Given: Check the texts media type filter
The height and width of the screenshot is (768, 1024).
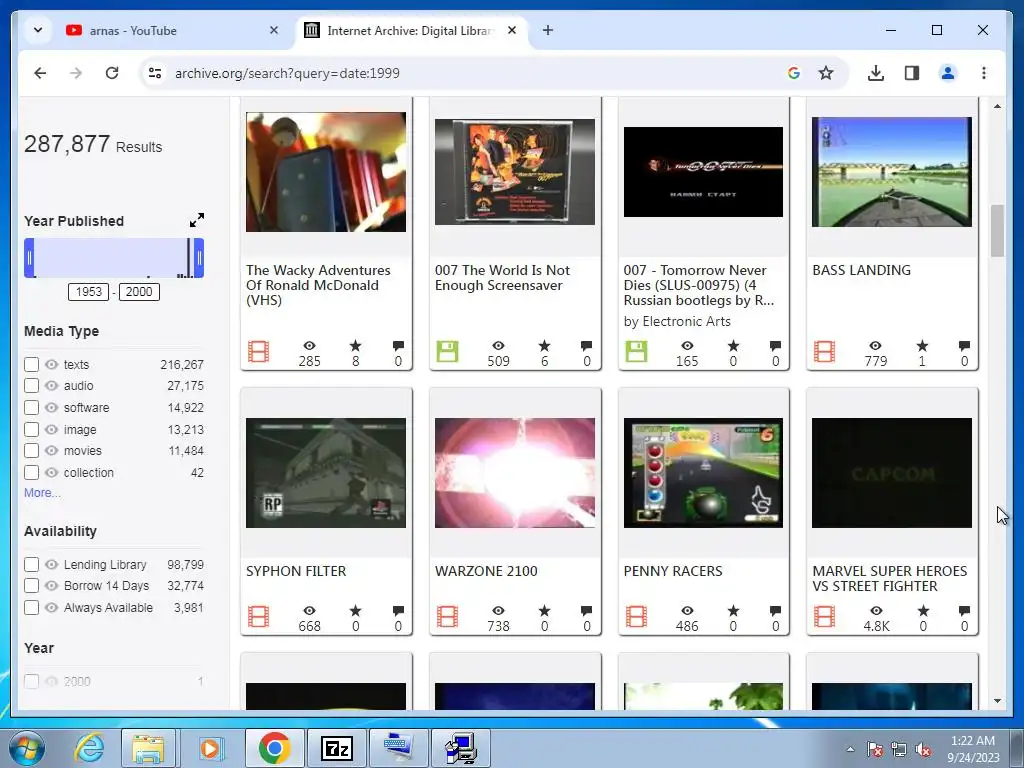Looking at the screenshot, I should click(x=31, y=364).
